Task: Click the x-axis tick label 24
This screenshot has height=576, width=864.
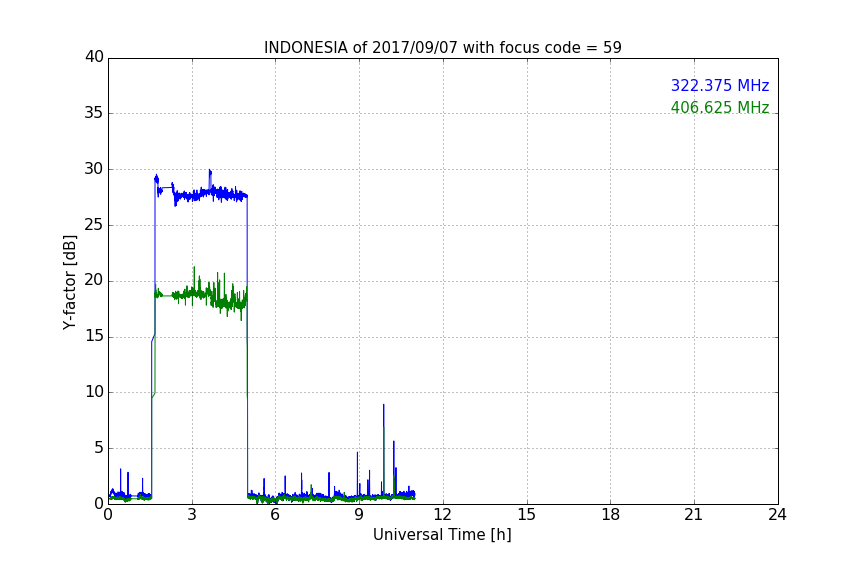Action: point(777,515)
